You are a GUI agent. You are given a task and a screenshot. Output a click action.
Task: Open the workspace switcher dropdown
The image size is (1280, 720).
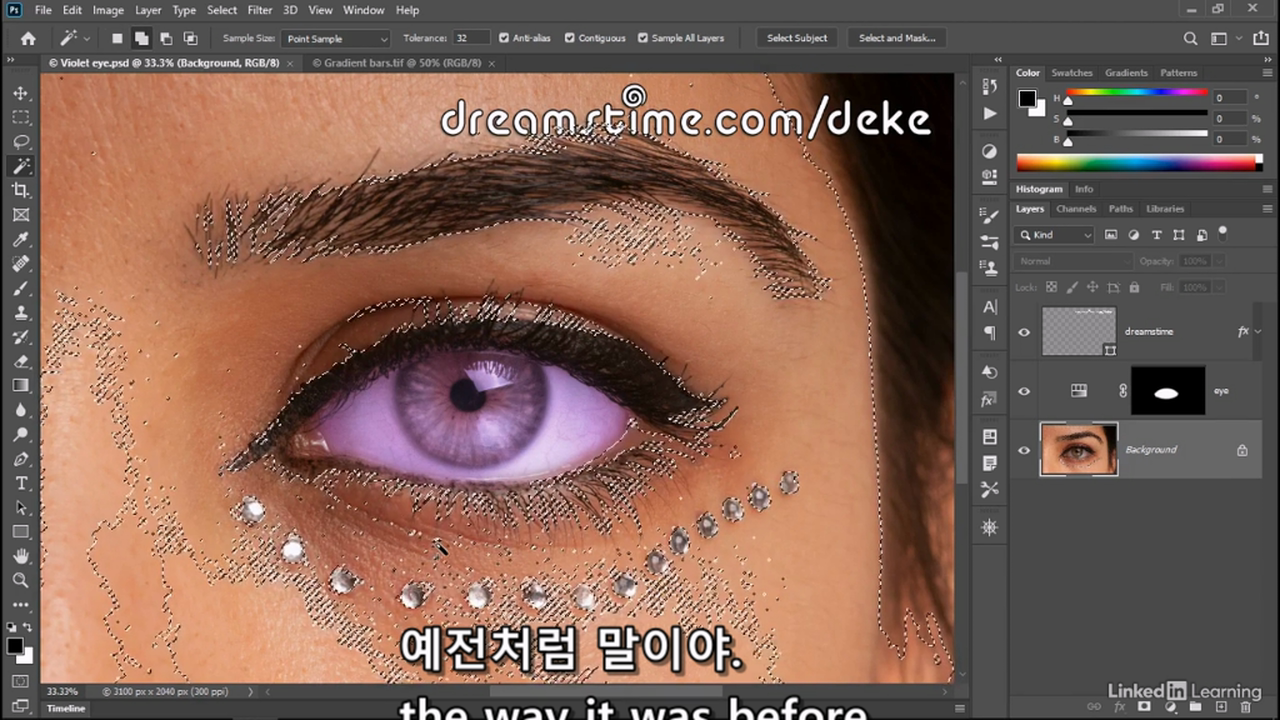(x=1222, y=38)
